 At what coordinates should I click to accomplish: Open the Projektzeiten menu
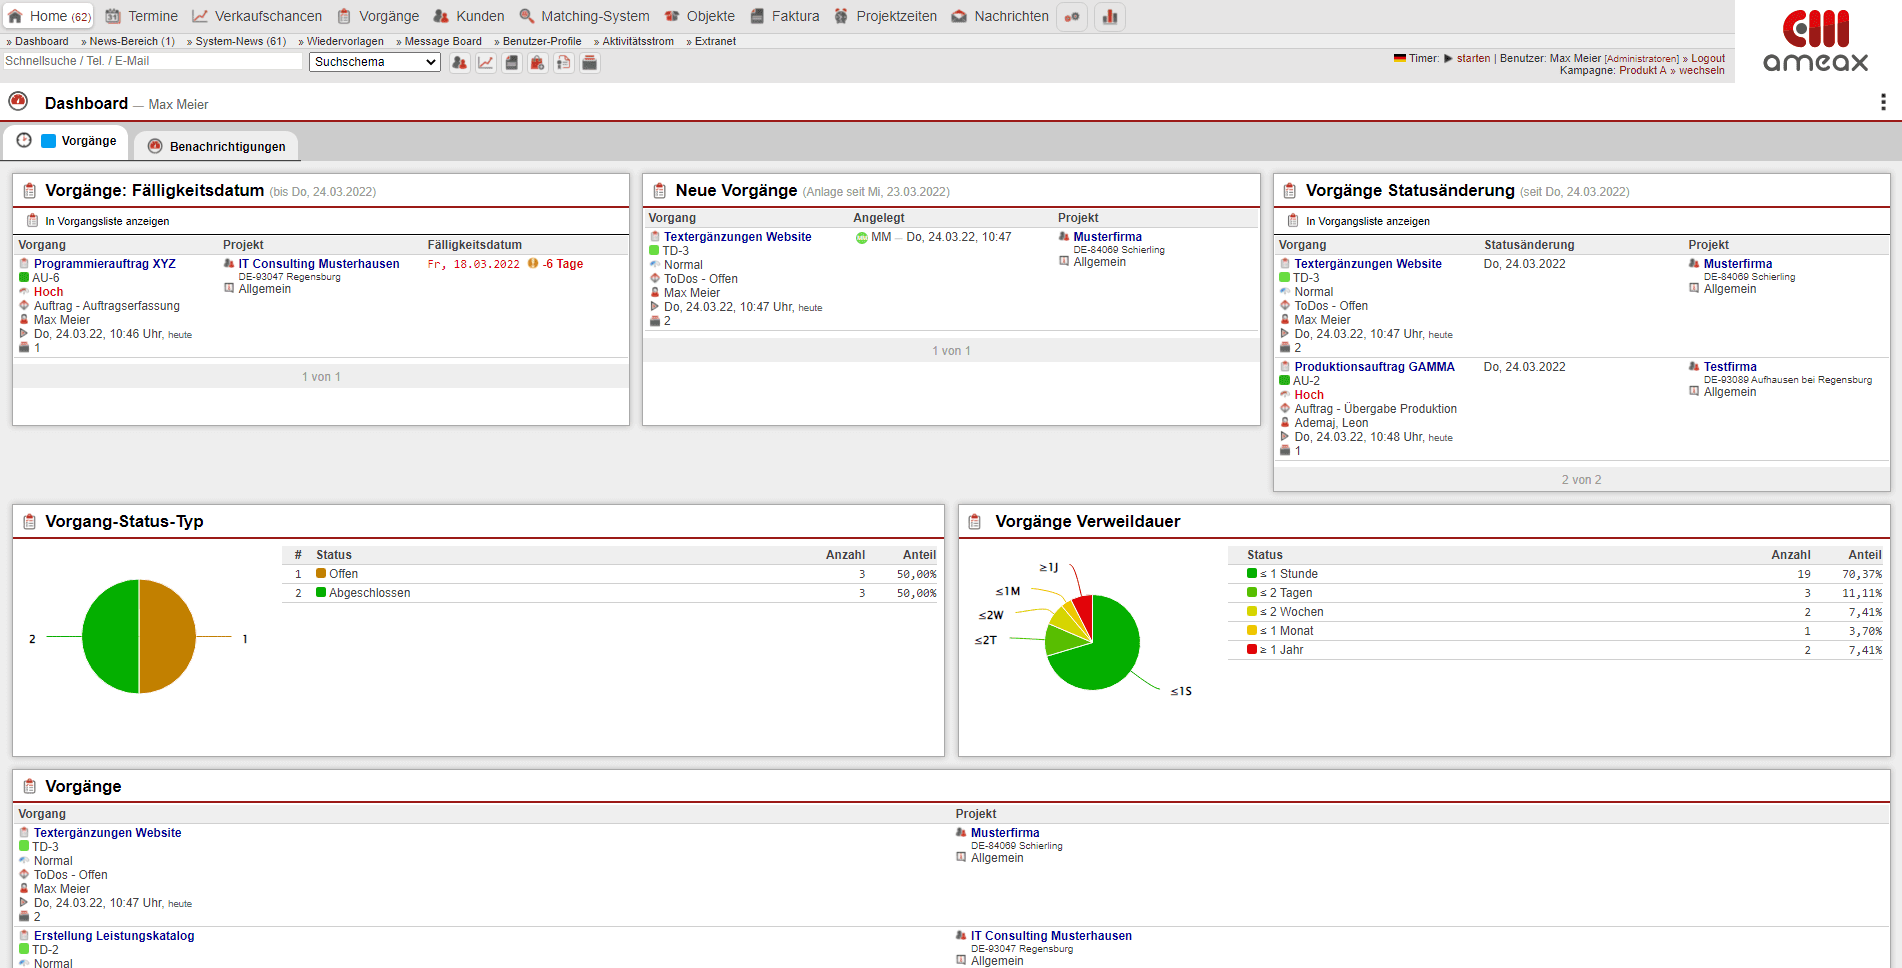(896, 16)
